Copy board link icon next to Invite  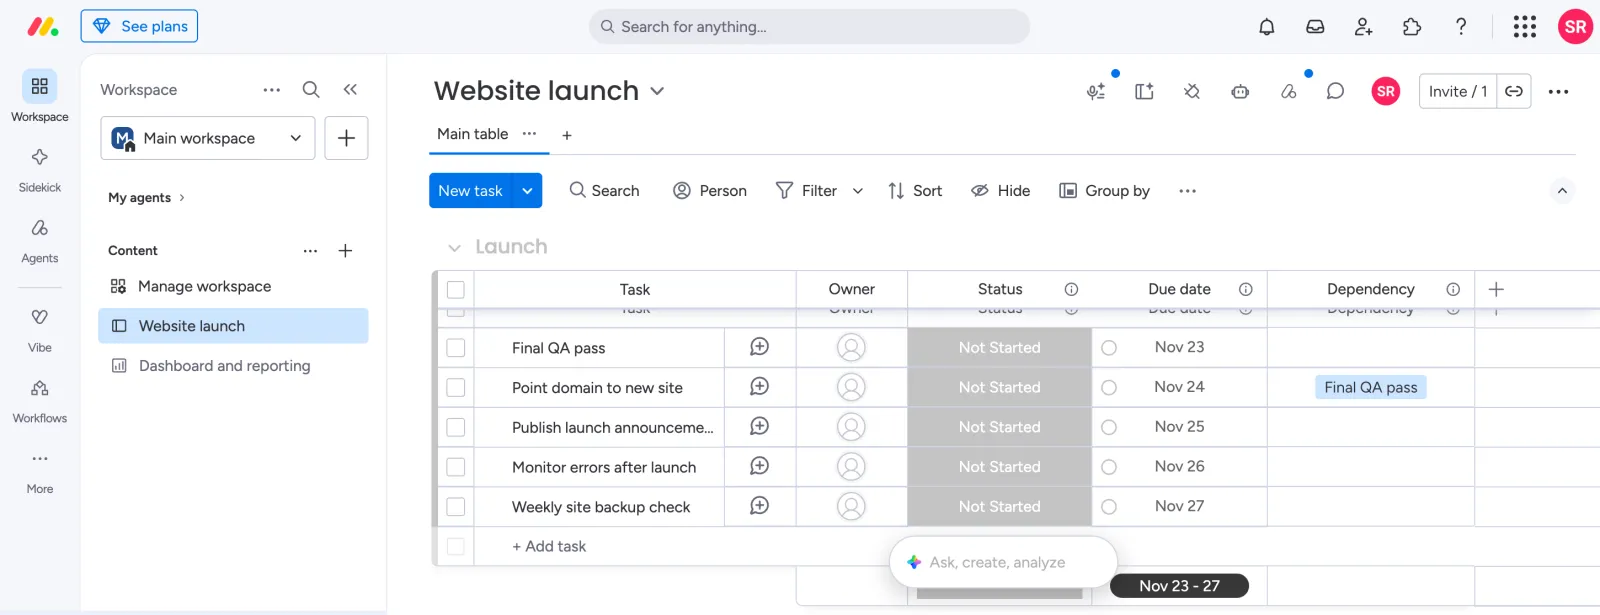click(x=1514, y=91)
